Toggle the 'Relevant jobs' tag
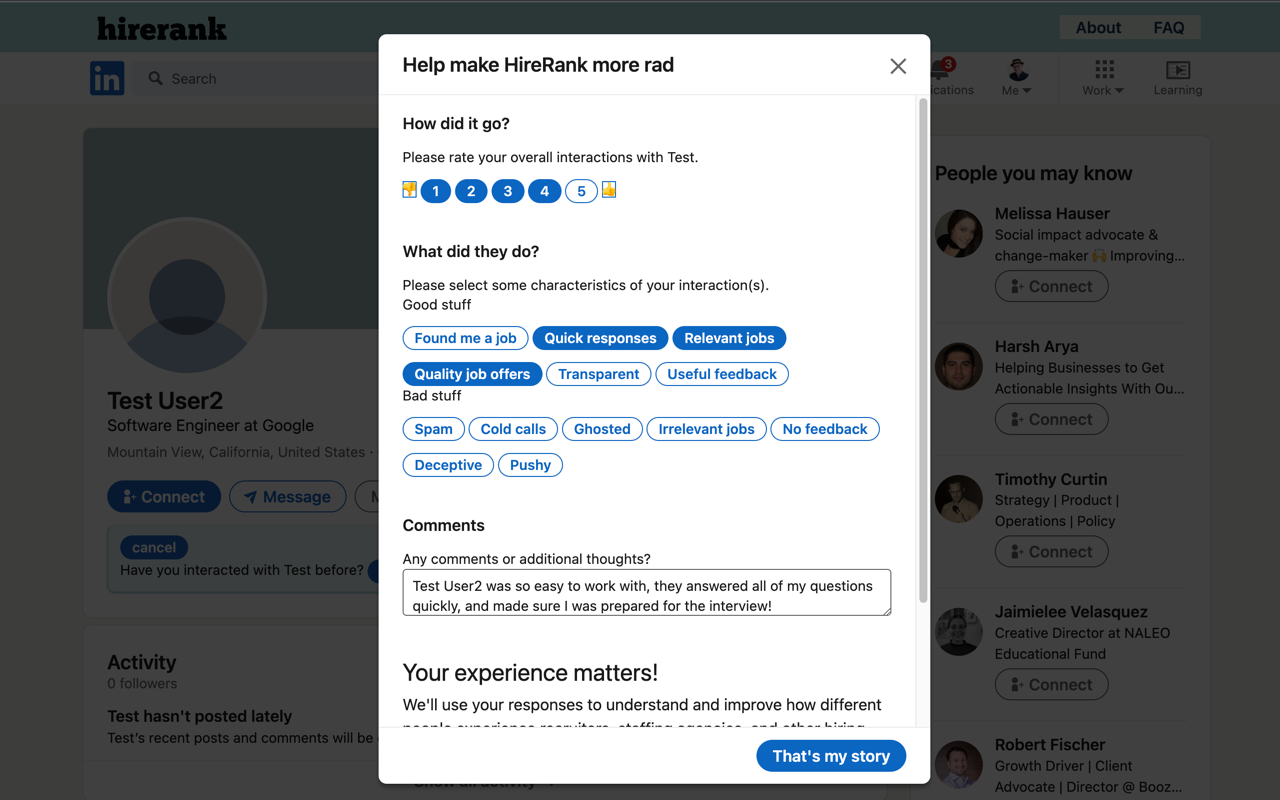 coord(729,338)
